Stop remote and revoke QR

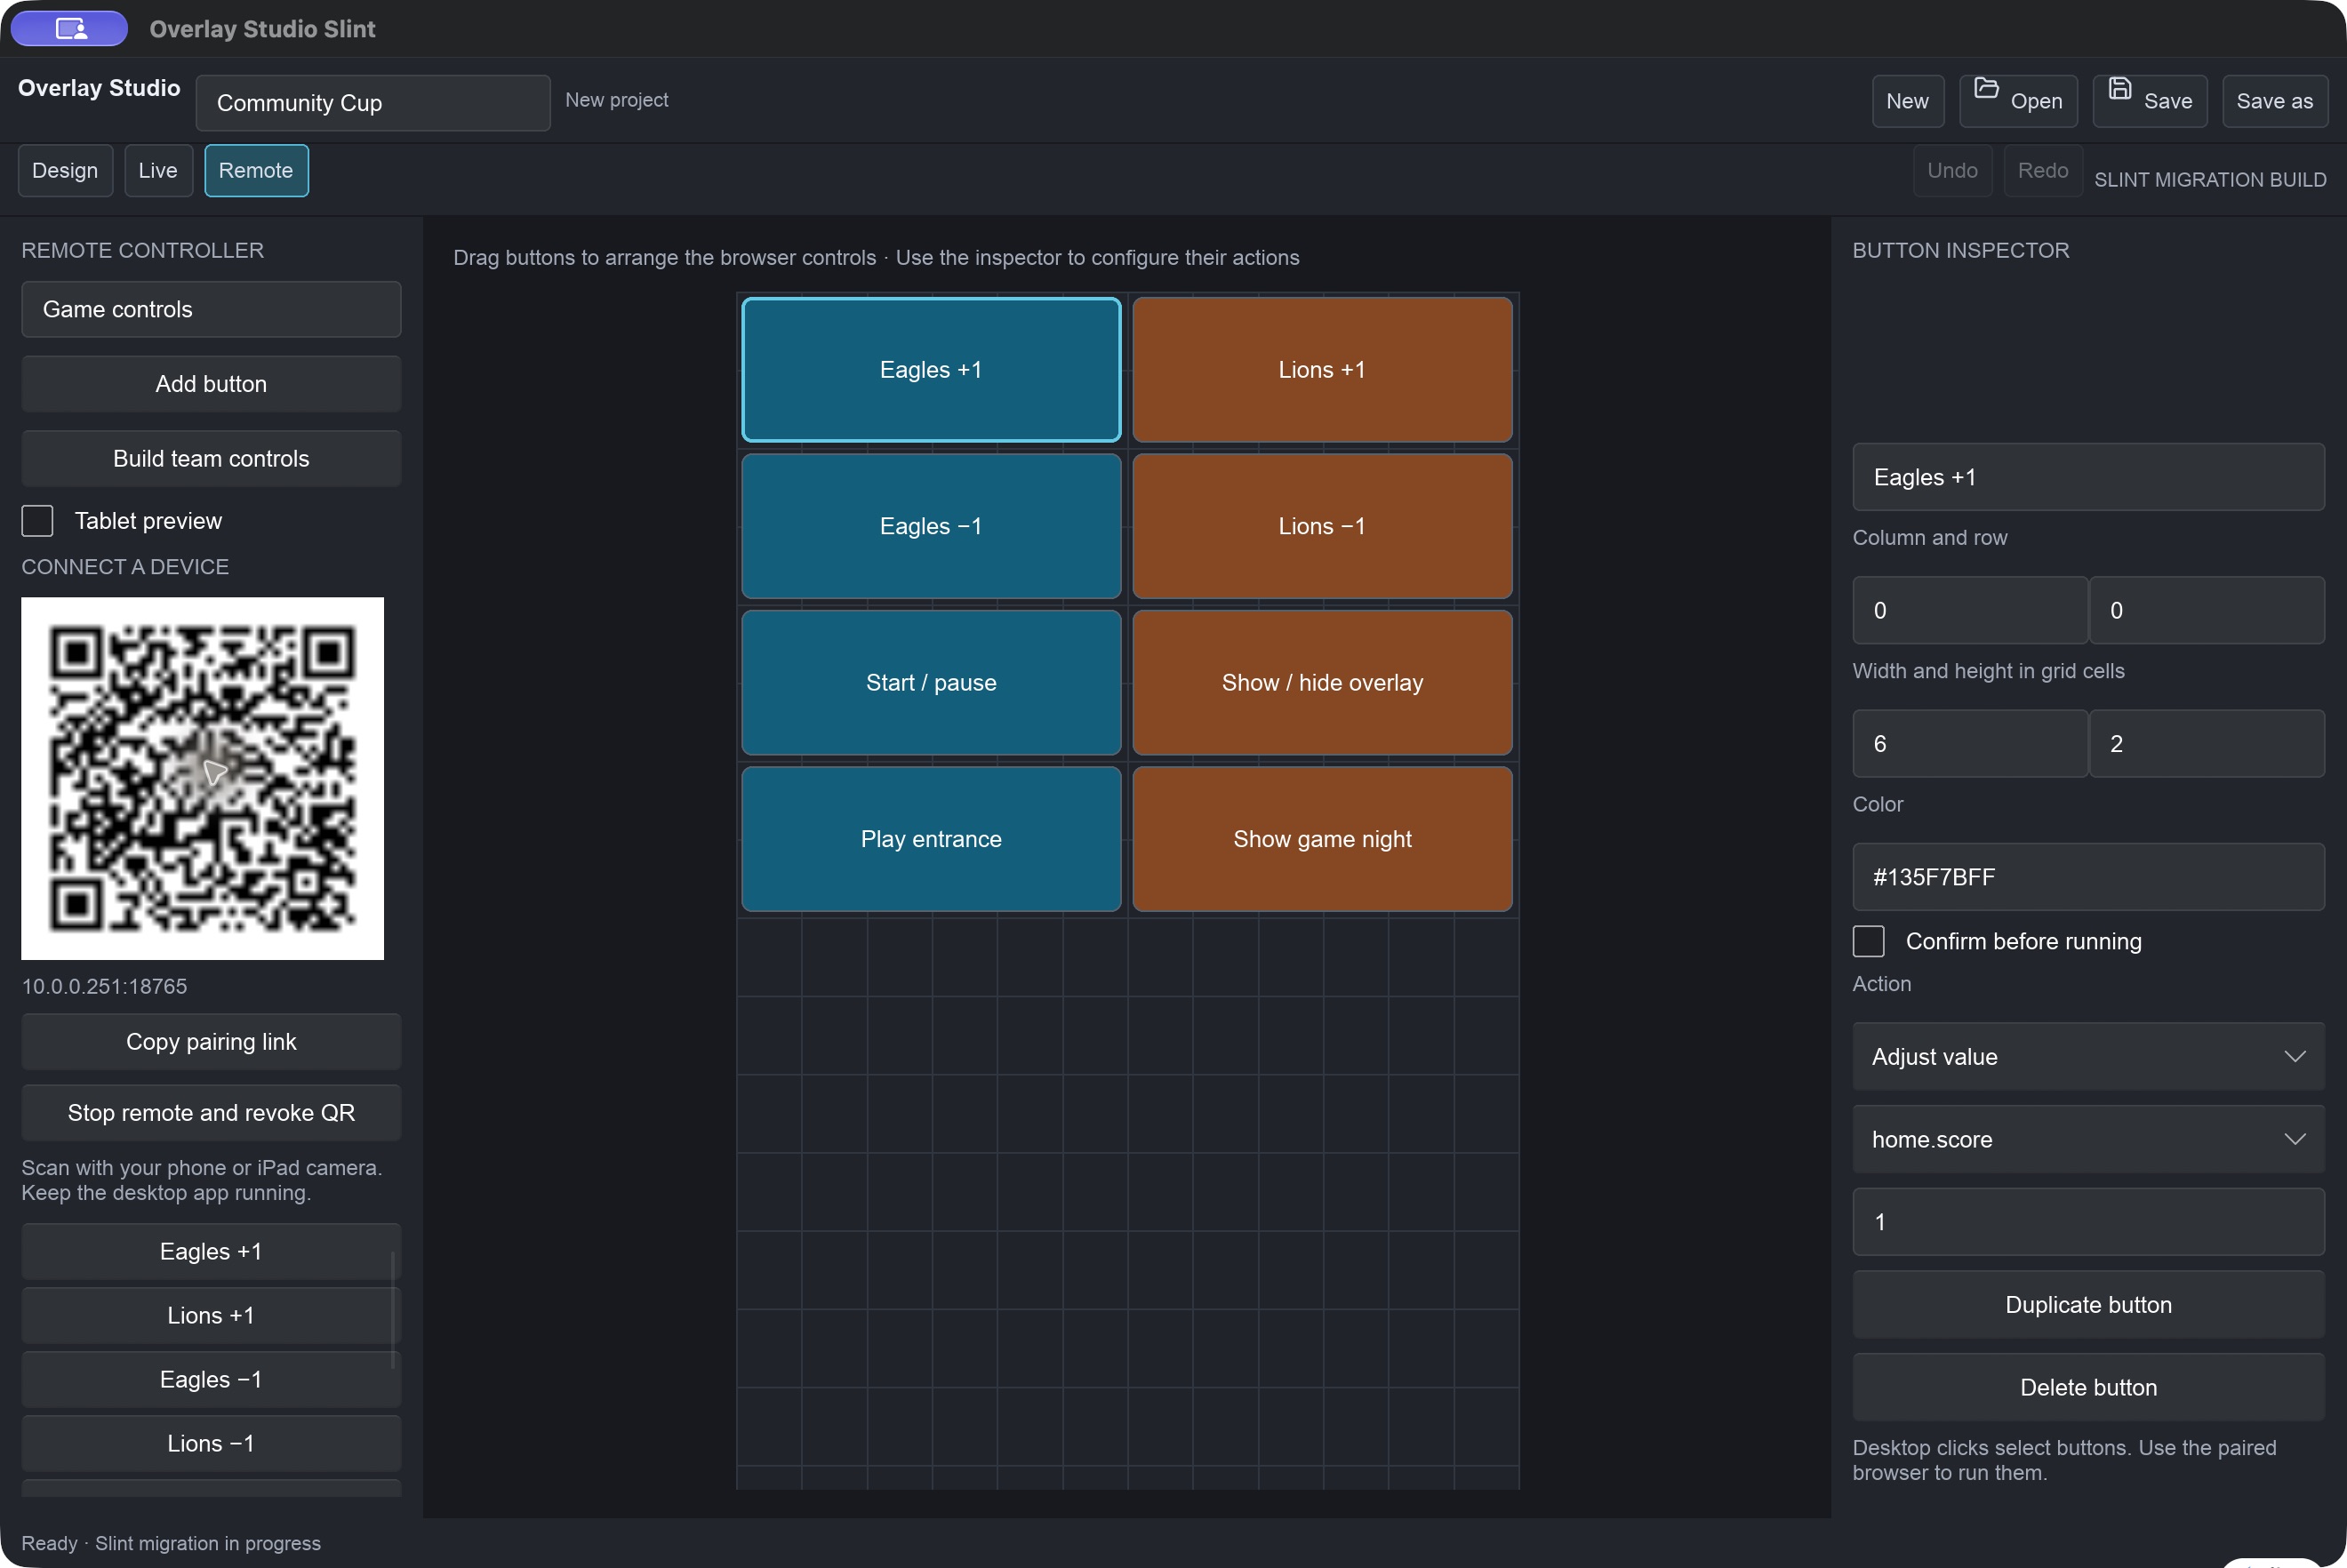pos(211,1113)
